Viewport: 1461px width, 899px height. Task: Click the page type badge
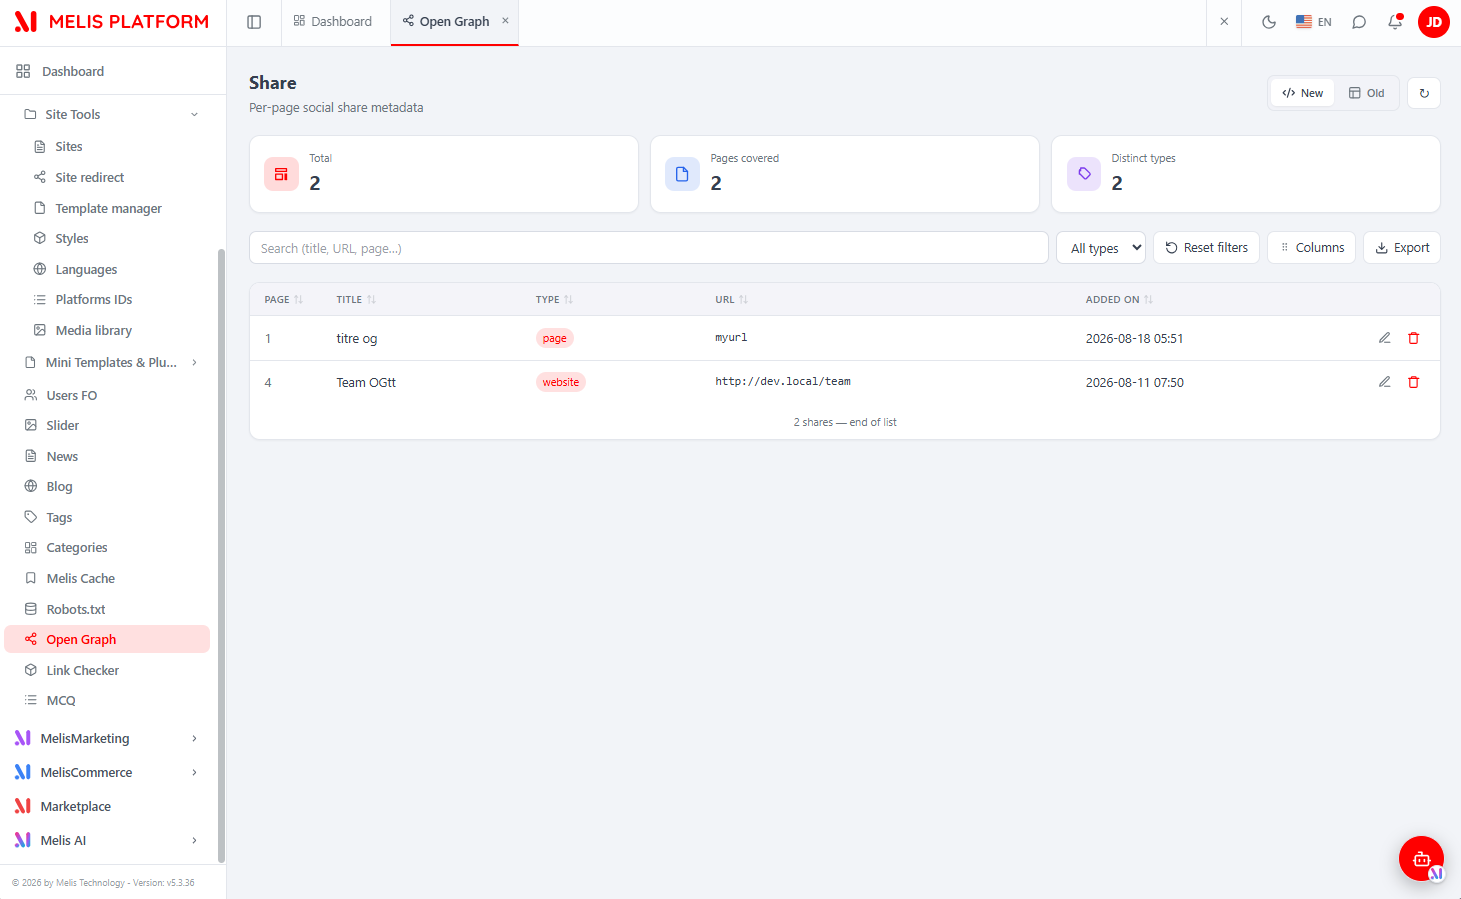tap(555, 338)
